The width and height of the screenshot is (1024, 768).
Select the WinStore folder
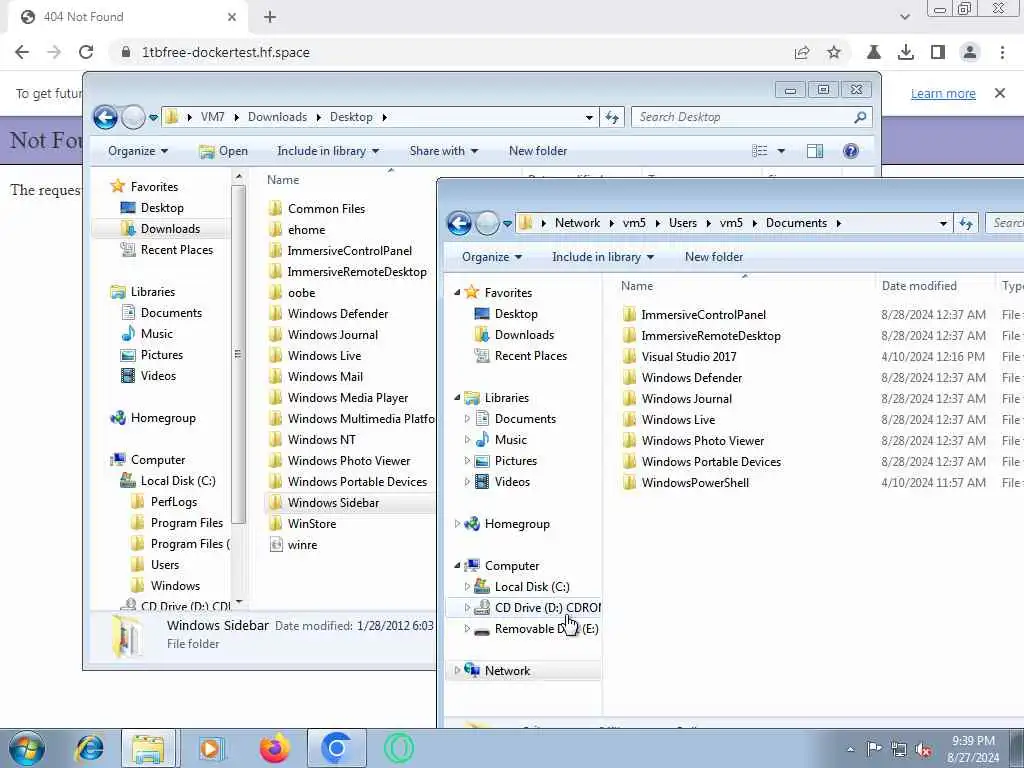303,523
